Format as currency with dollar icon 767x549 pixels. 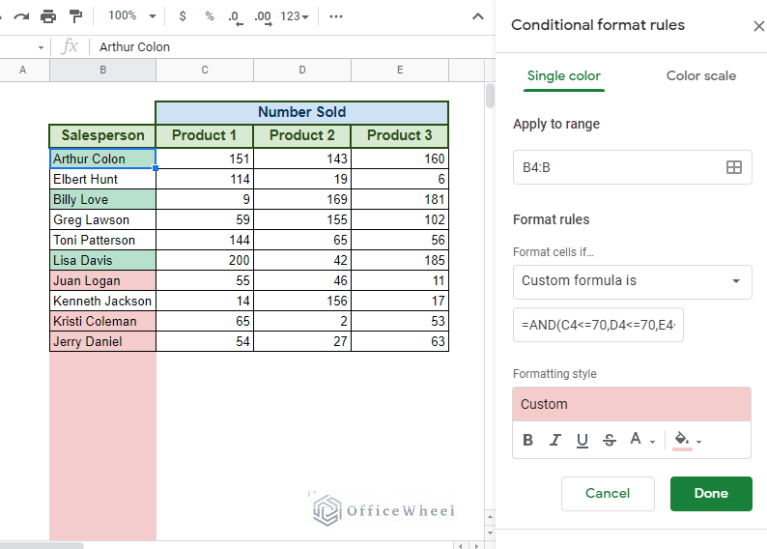(181, 16)
